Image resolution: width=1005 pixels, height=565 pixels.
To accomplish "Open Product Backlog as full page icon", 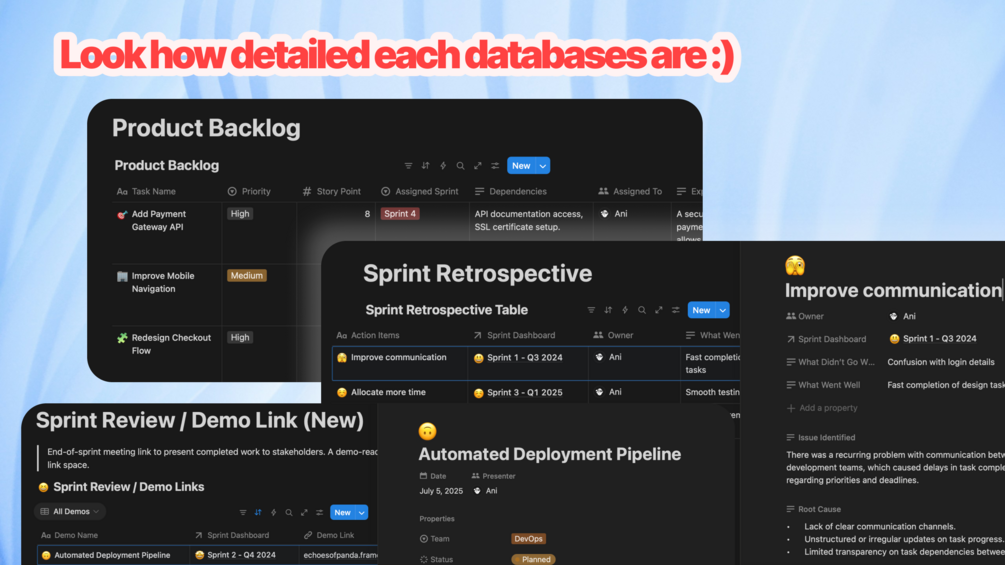I will click(478, 166).
